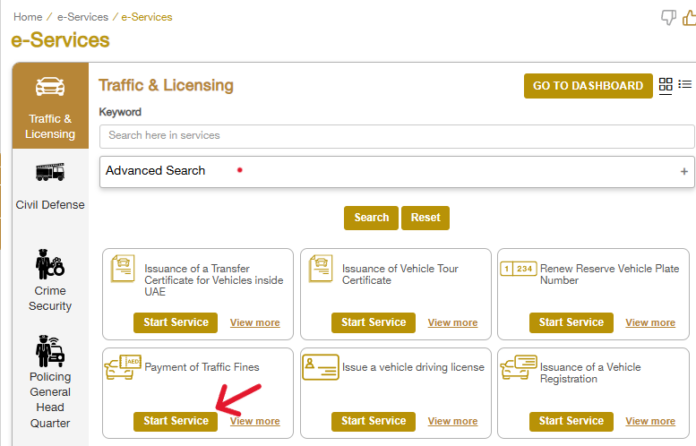
Task: Click the Vehicle Registration car icon
Action: pos(518,367)
